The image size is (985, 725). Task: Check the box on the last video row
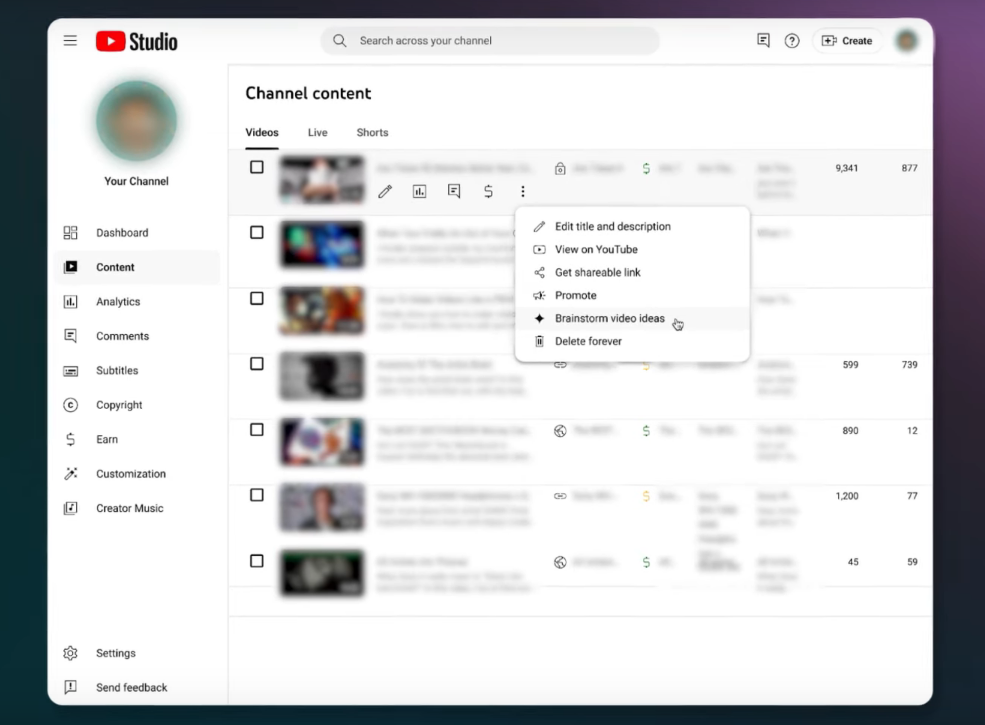point(257,561)
